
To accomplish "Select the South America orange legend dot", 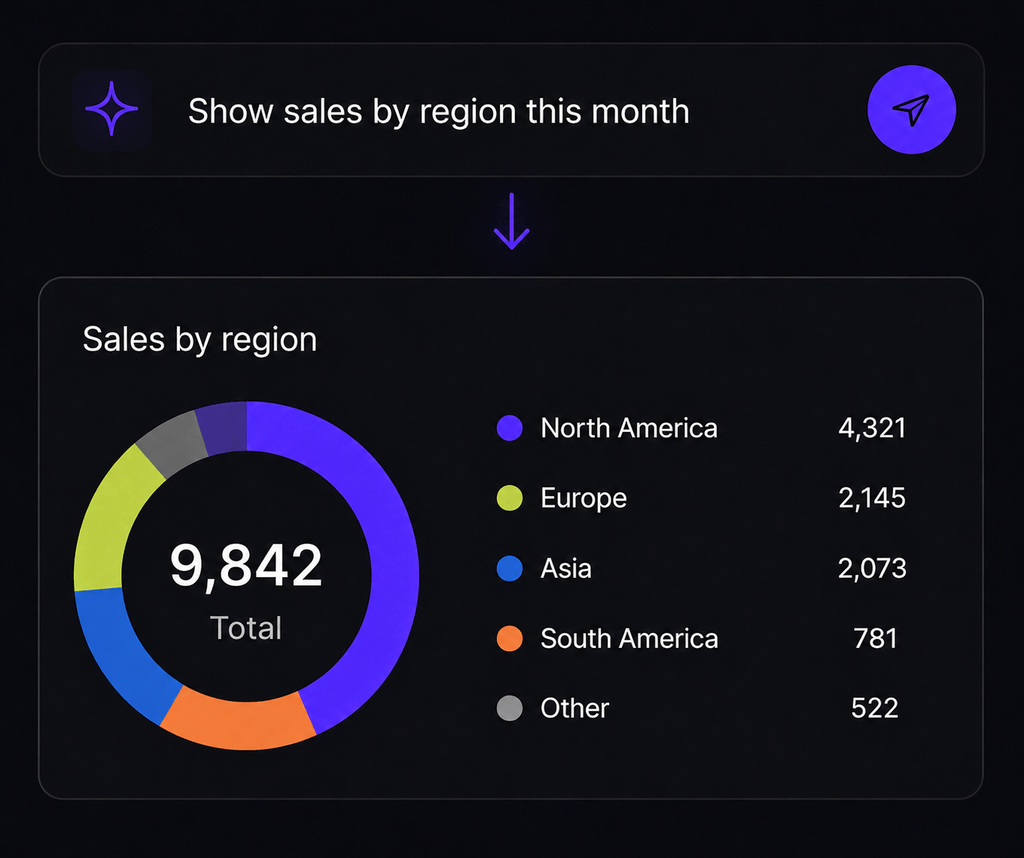I will click(x=509, y=639).
